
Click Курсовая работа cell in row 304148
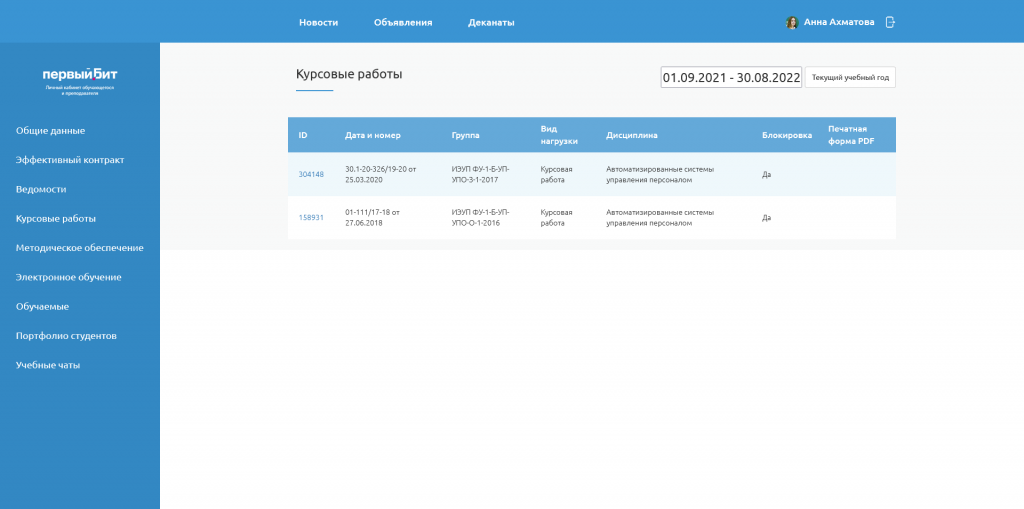tap(556, 174)
